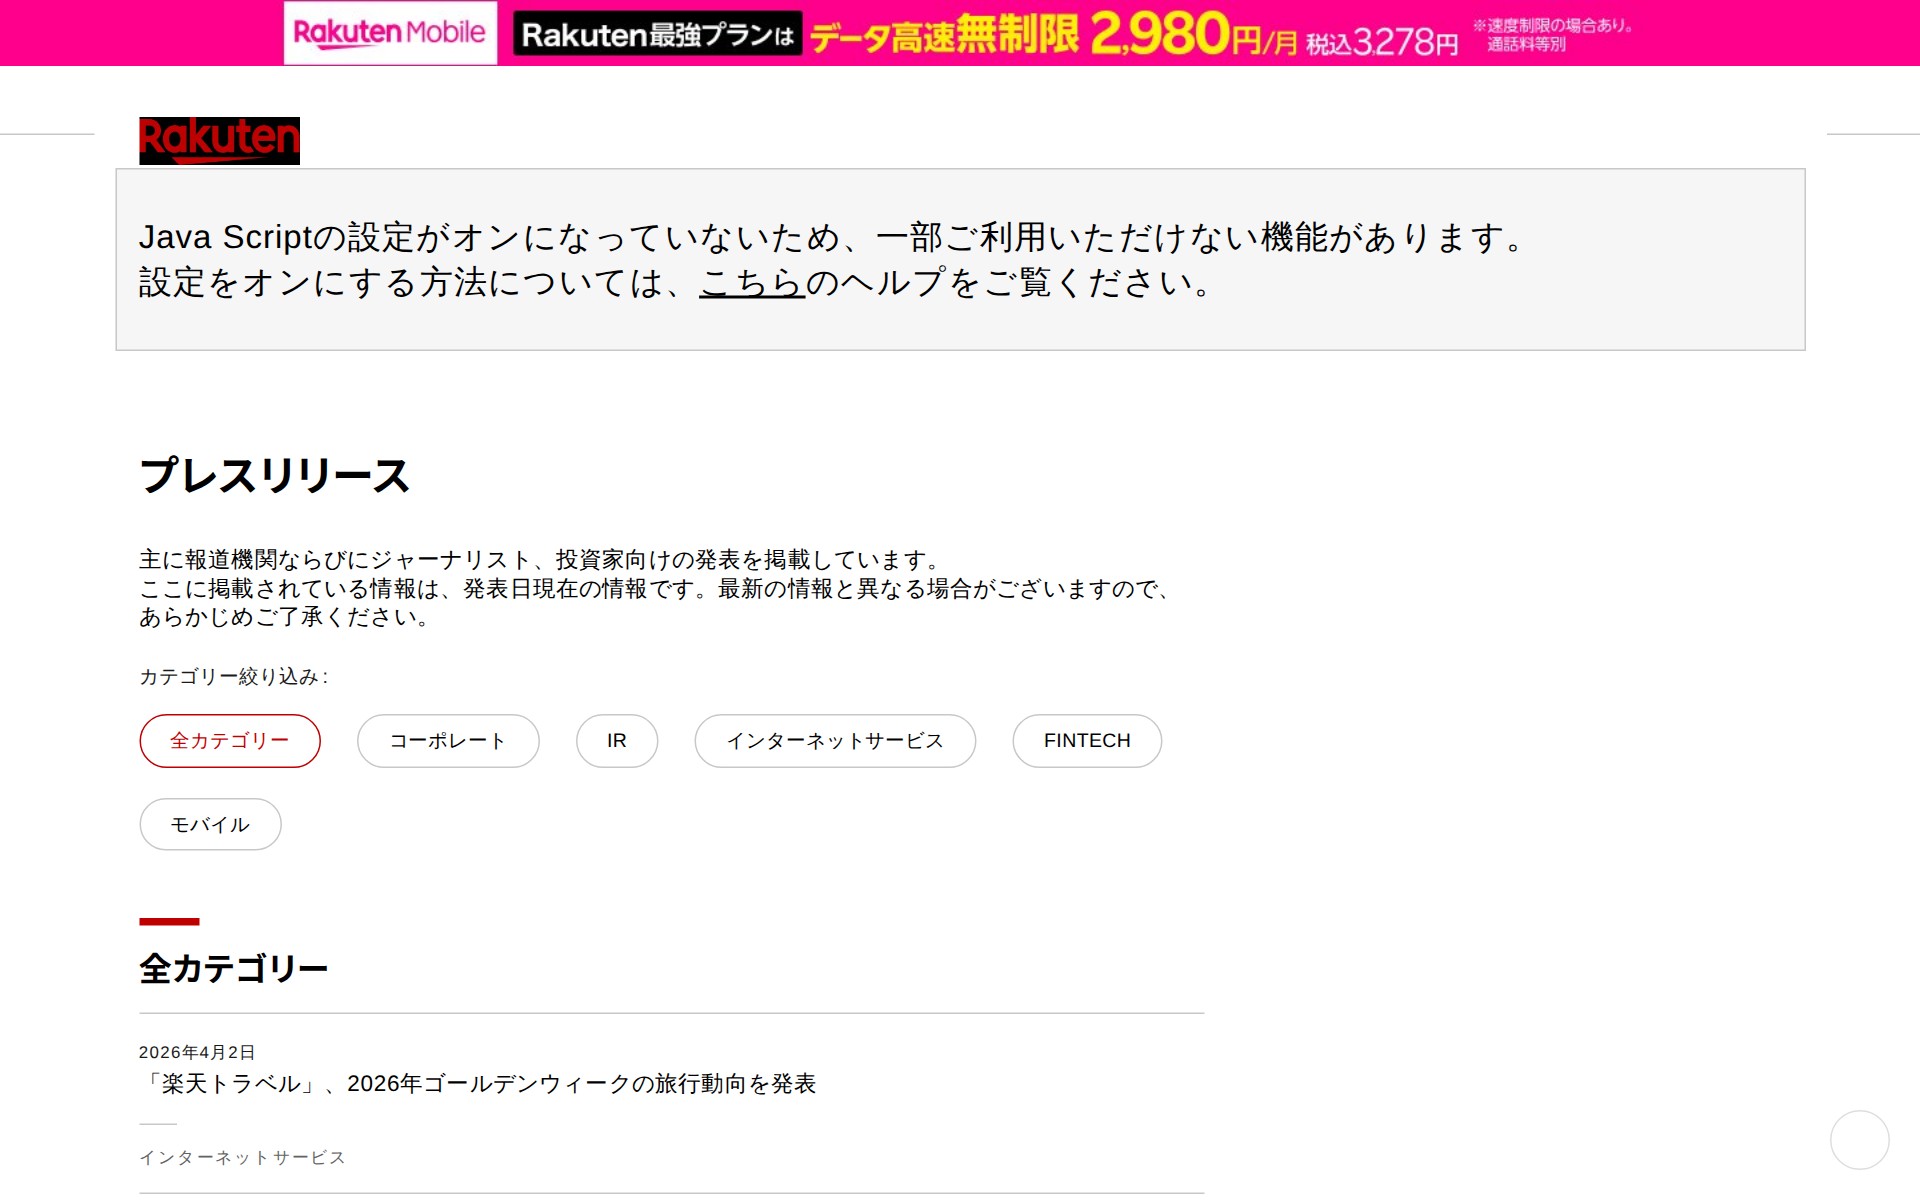Click the red underline mark above 全カテゴリー heading
Screen dimensions: 1920x1200
pyautogui.click(x=169, y=921)
